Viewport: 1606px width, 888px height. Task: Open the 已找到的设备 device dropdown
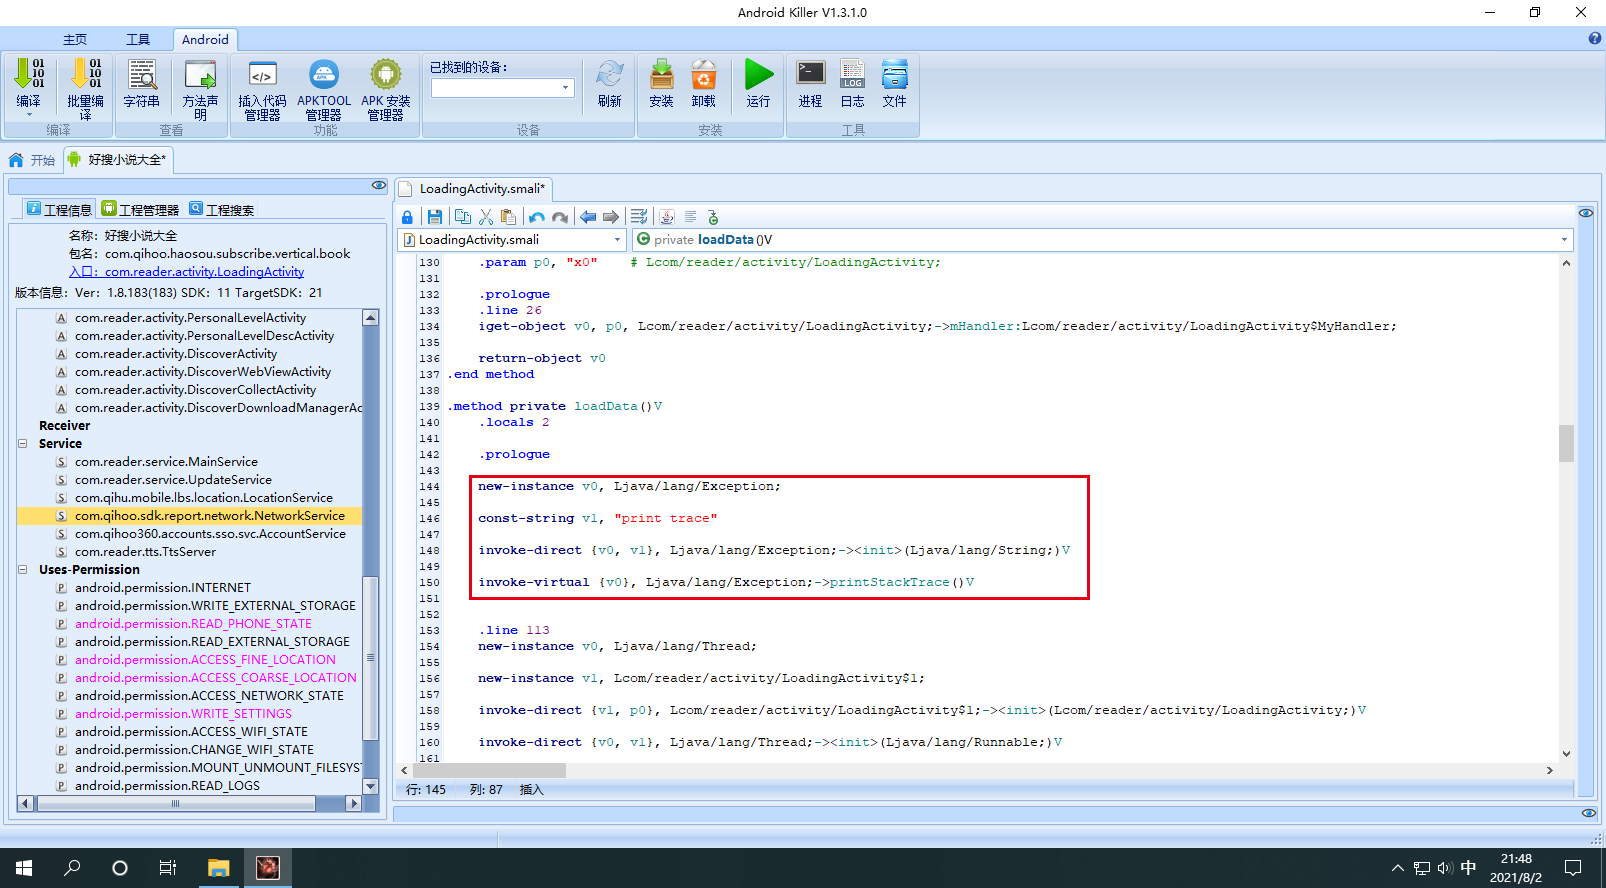click(x=566, y=88)
